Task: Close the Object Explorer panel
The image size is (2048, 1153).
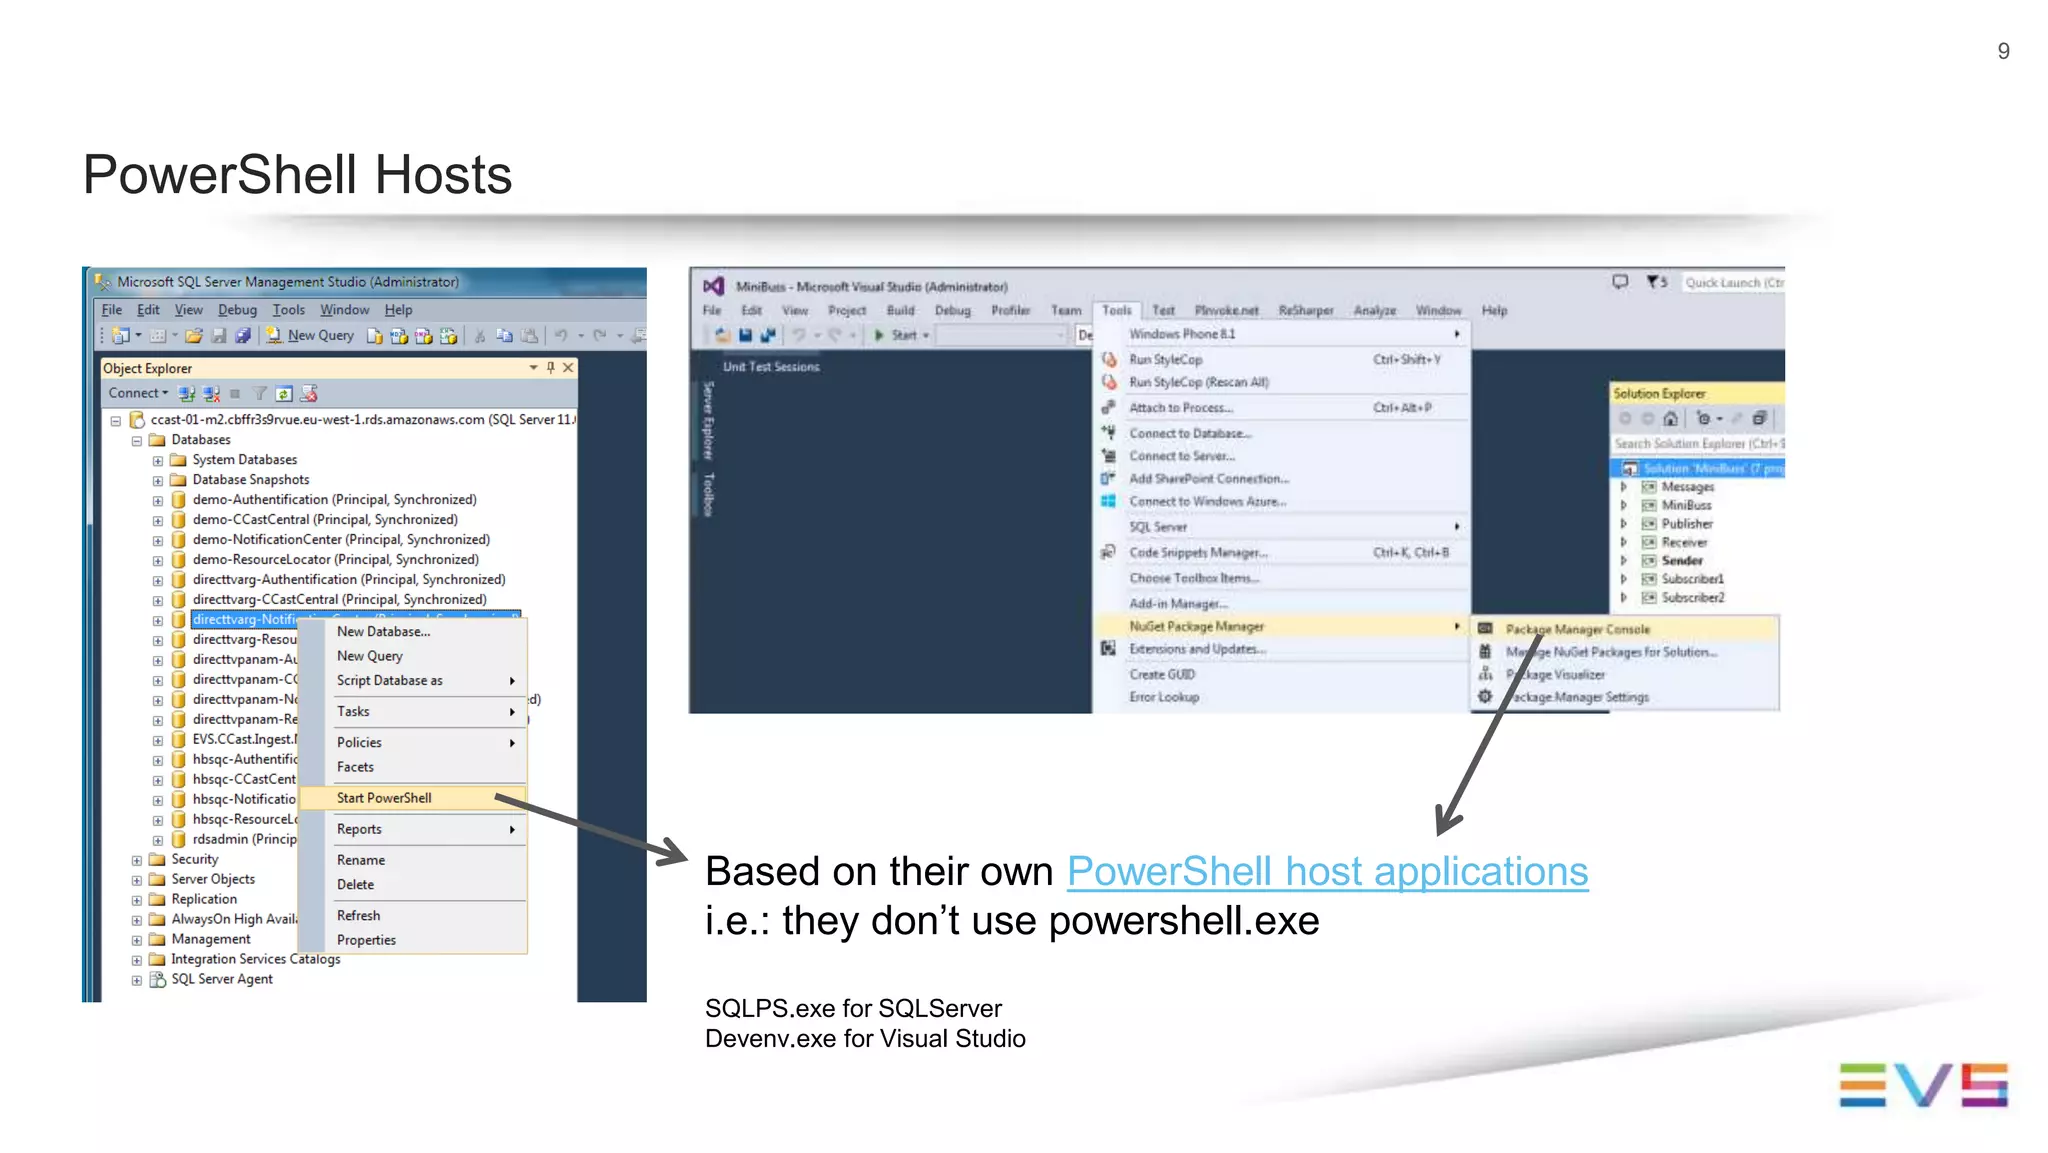Action: [568, 368]
